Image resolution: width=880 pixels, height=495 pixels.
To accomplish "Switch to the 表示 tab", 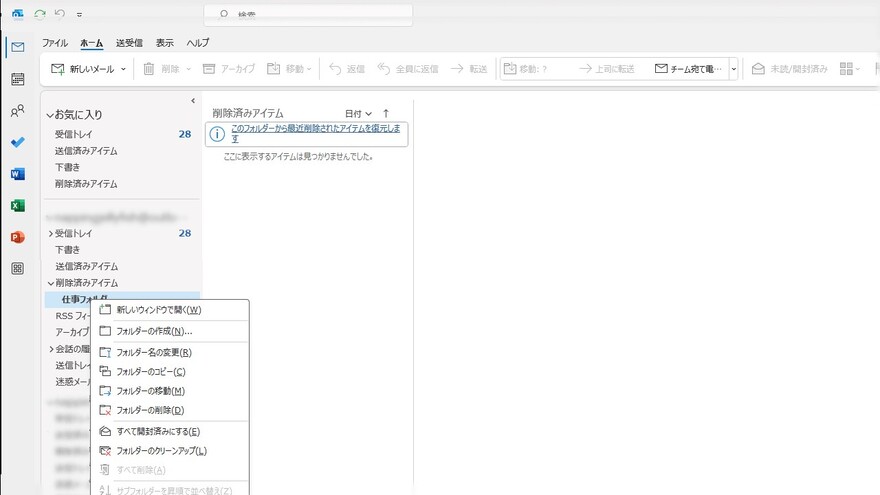I will point(164,43).
